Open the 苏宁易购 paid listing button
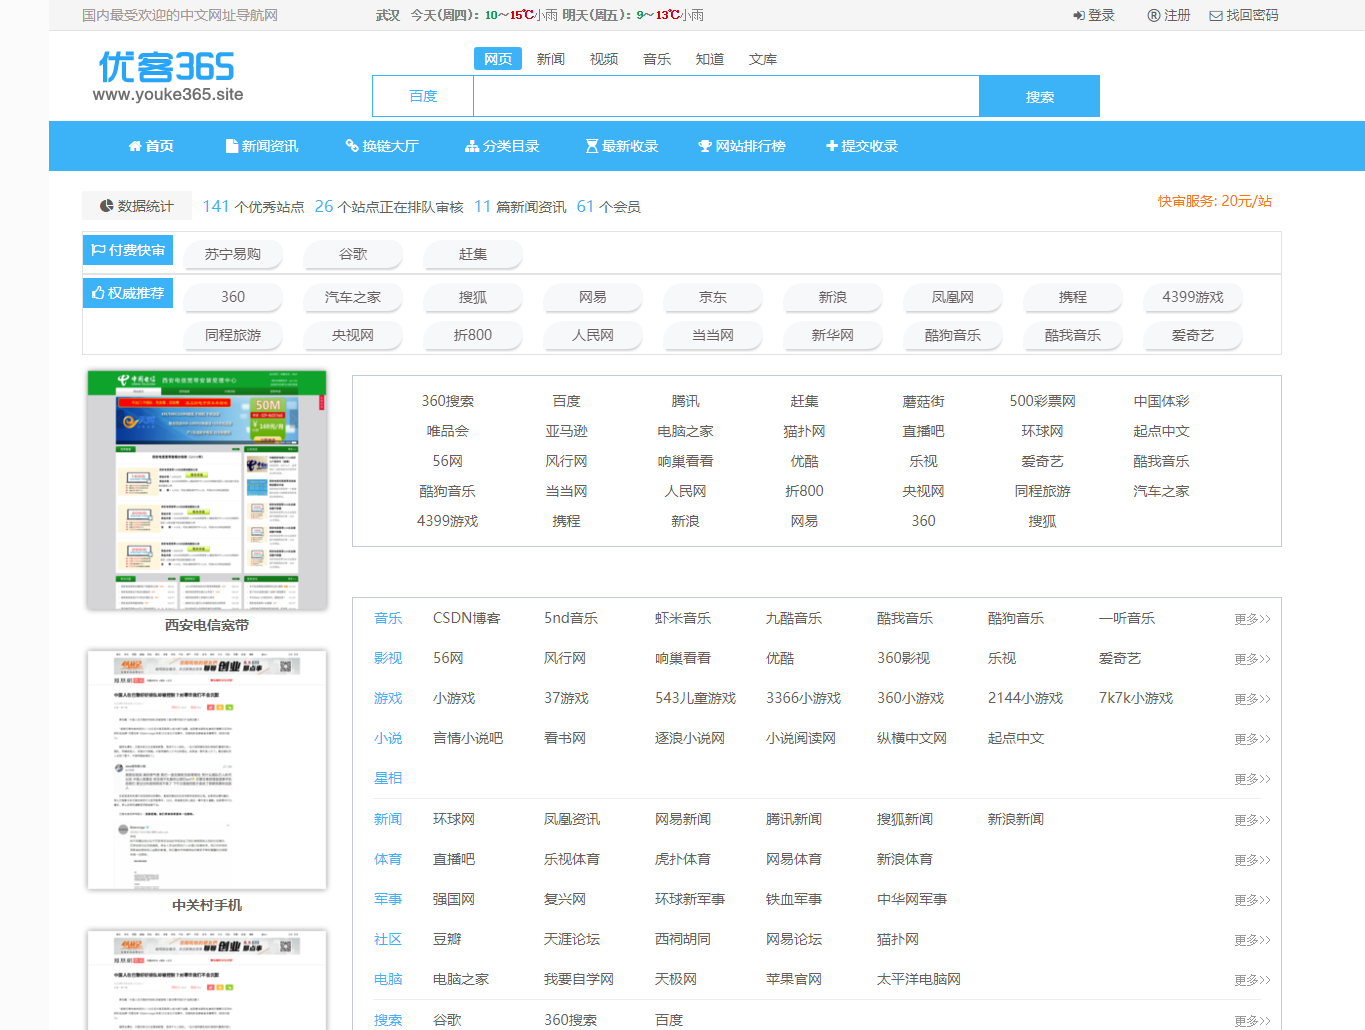Screen dimensions: 1365x1030 (233, 254)
